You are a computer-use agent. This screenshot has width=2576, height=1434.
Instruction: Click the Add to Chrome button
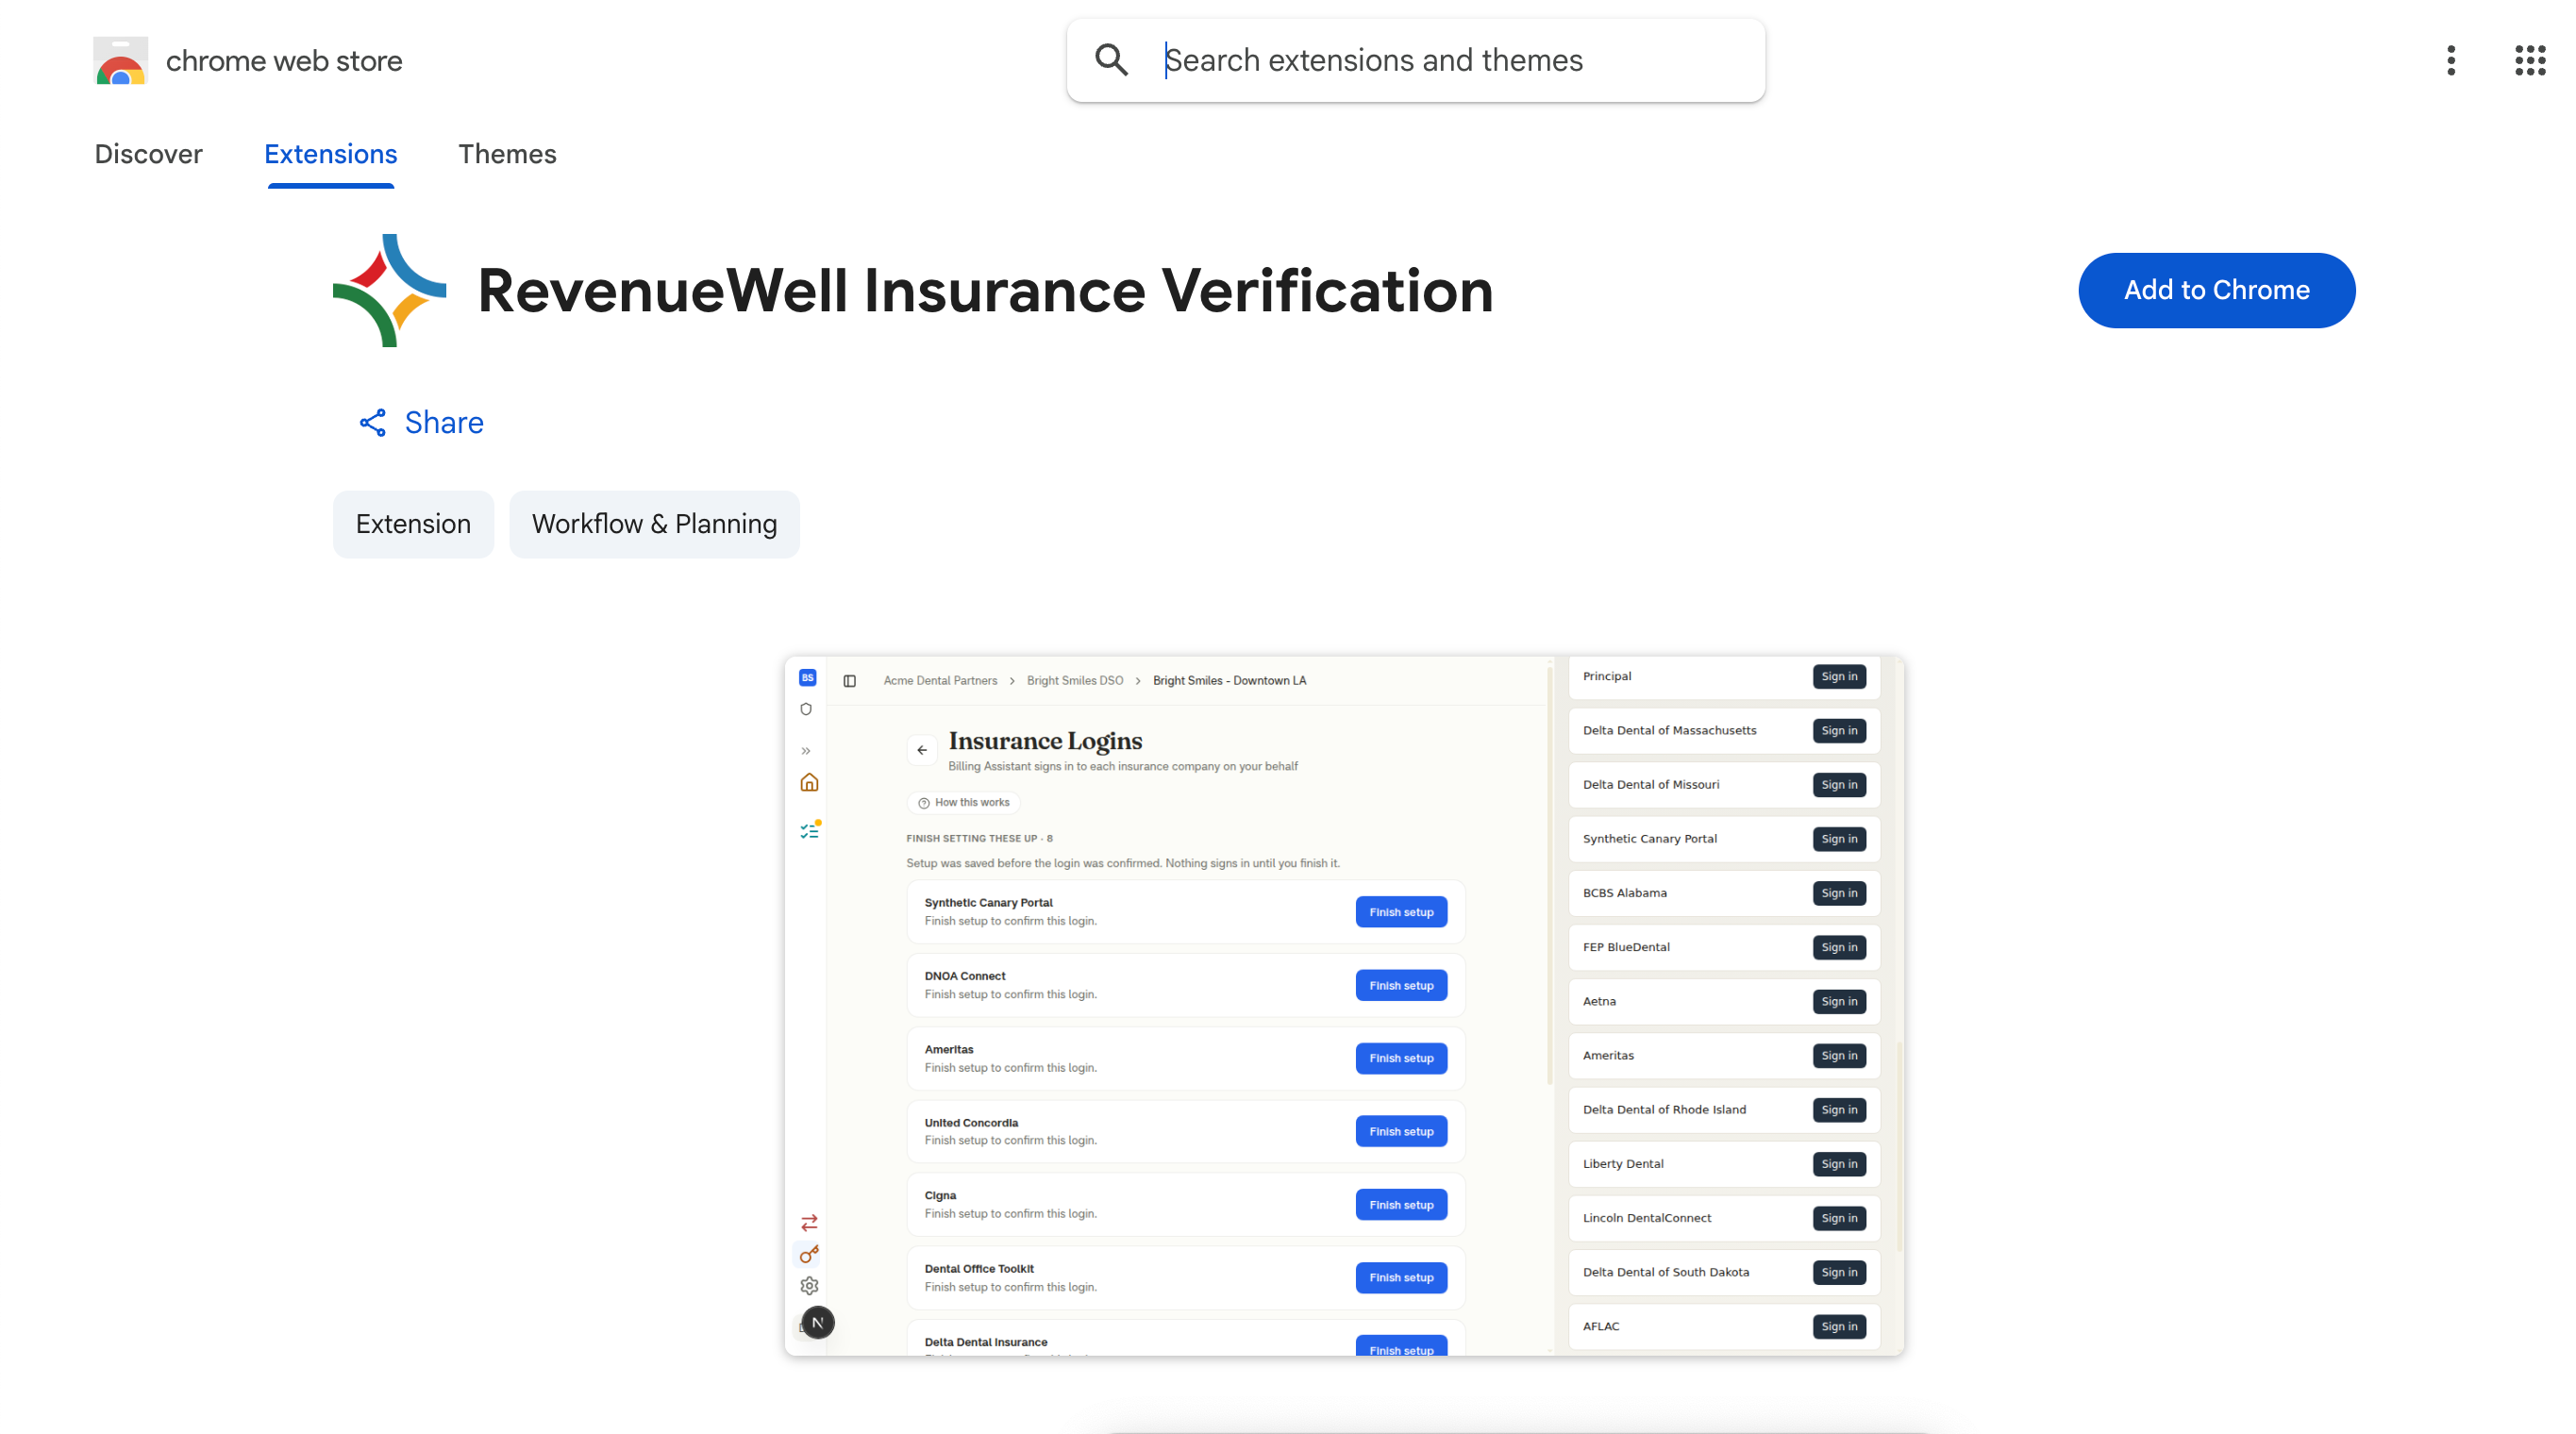click(x=2216, y=290)
